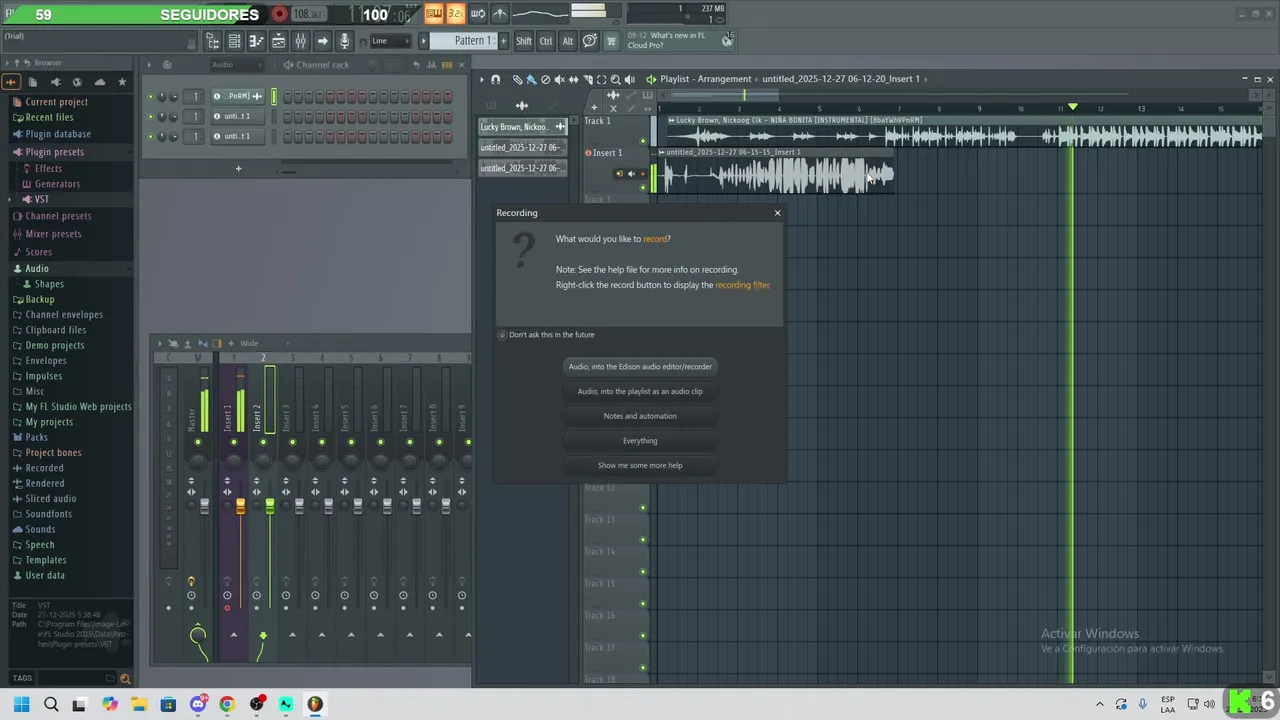Select the Draw pencil tool in Playlist
The image size is (1280, 720).
pos(518,79)
